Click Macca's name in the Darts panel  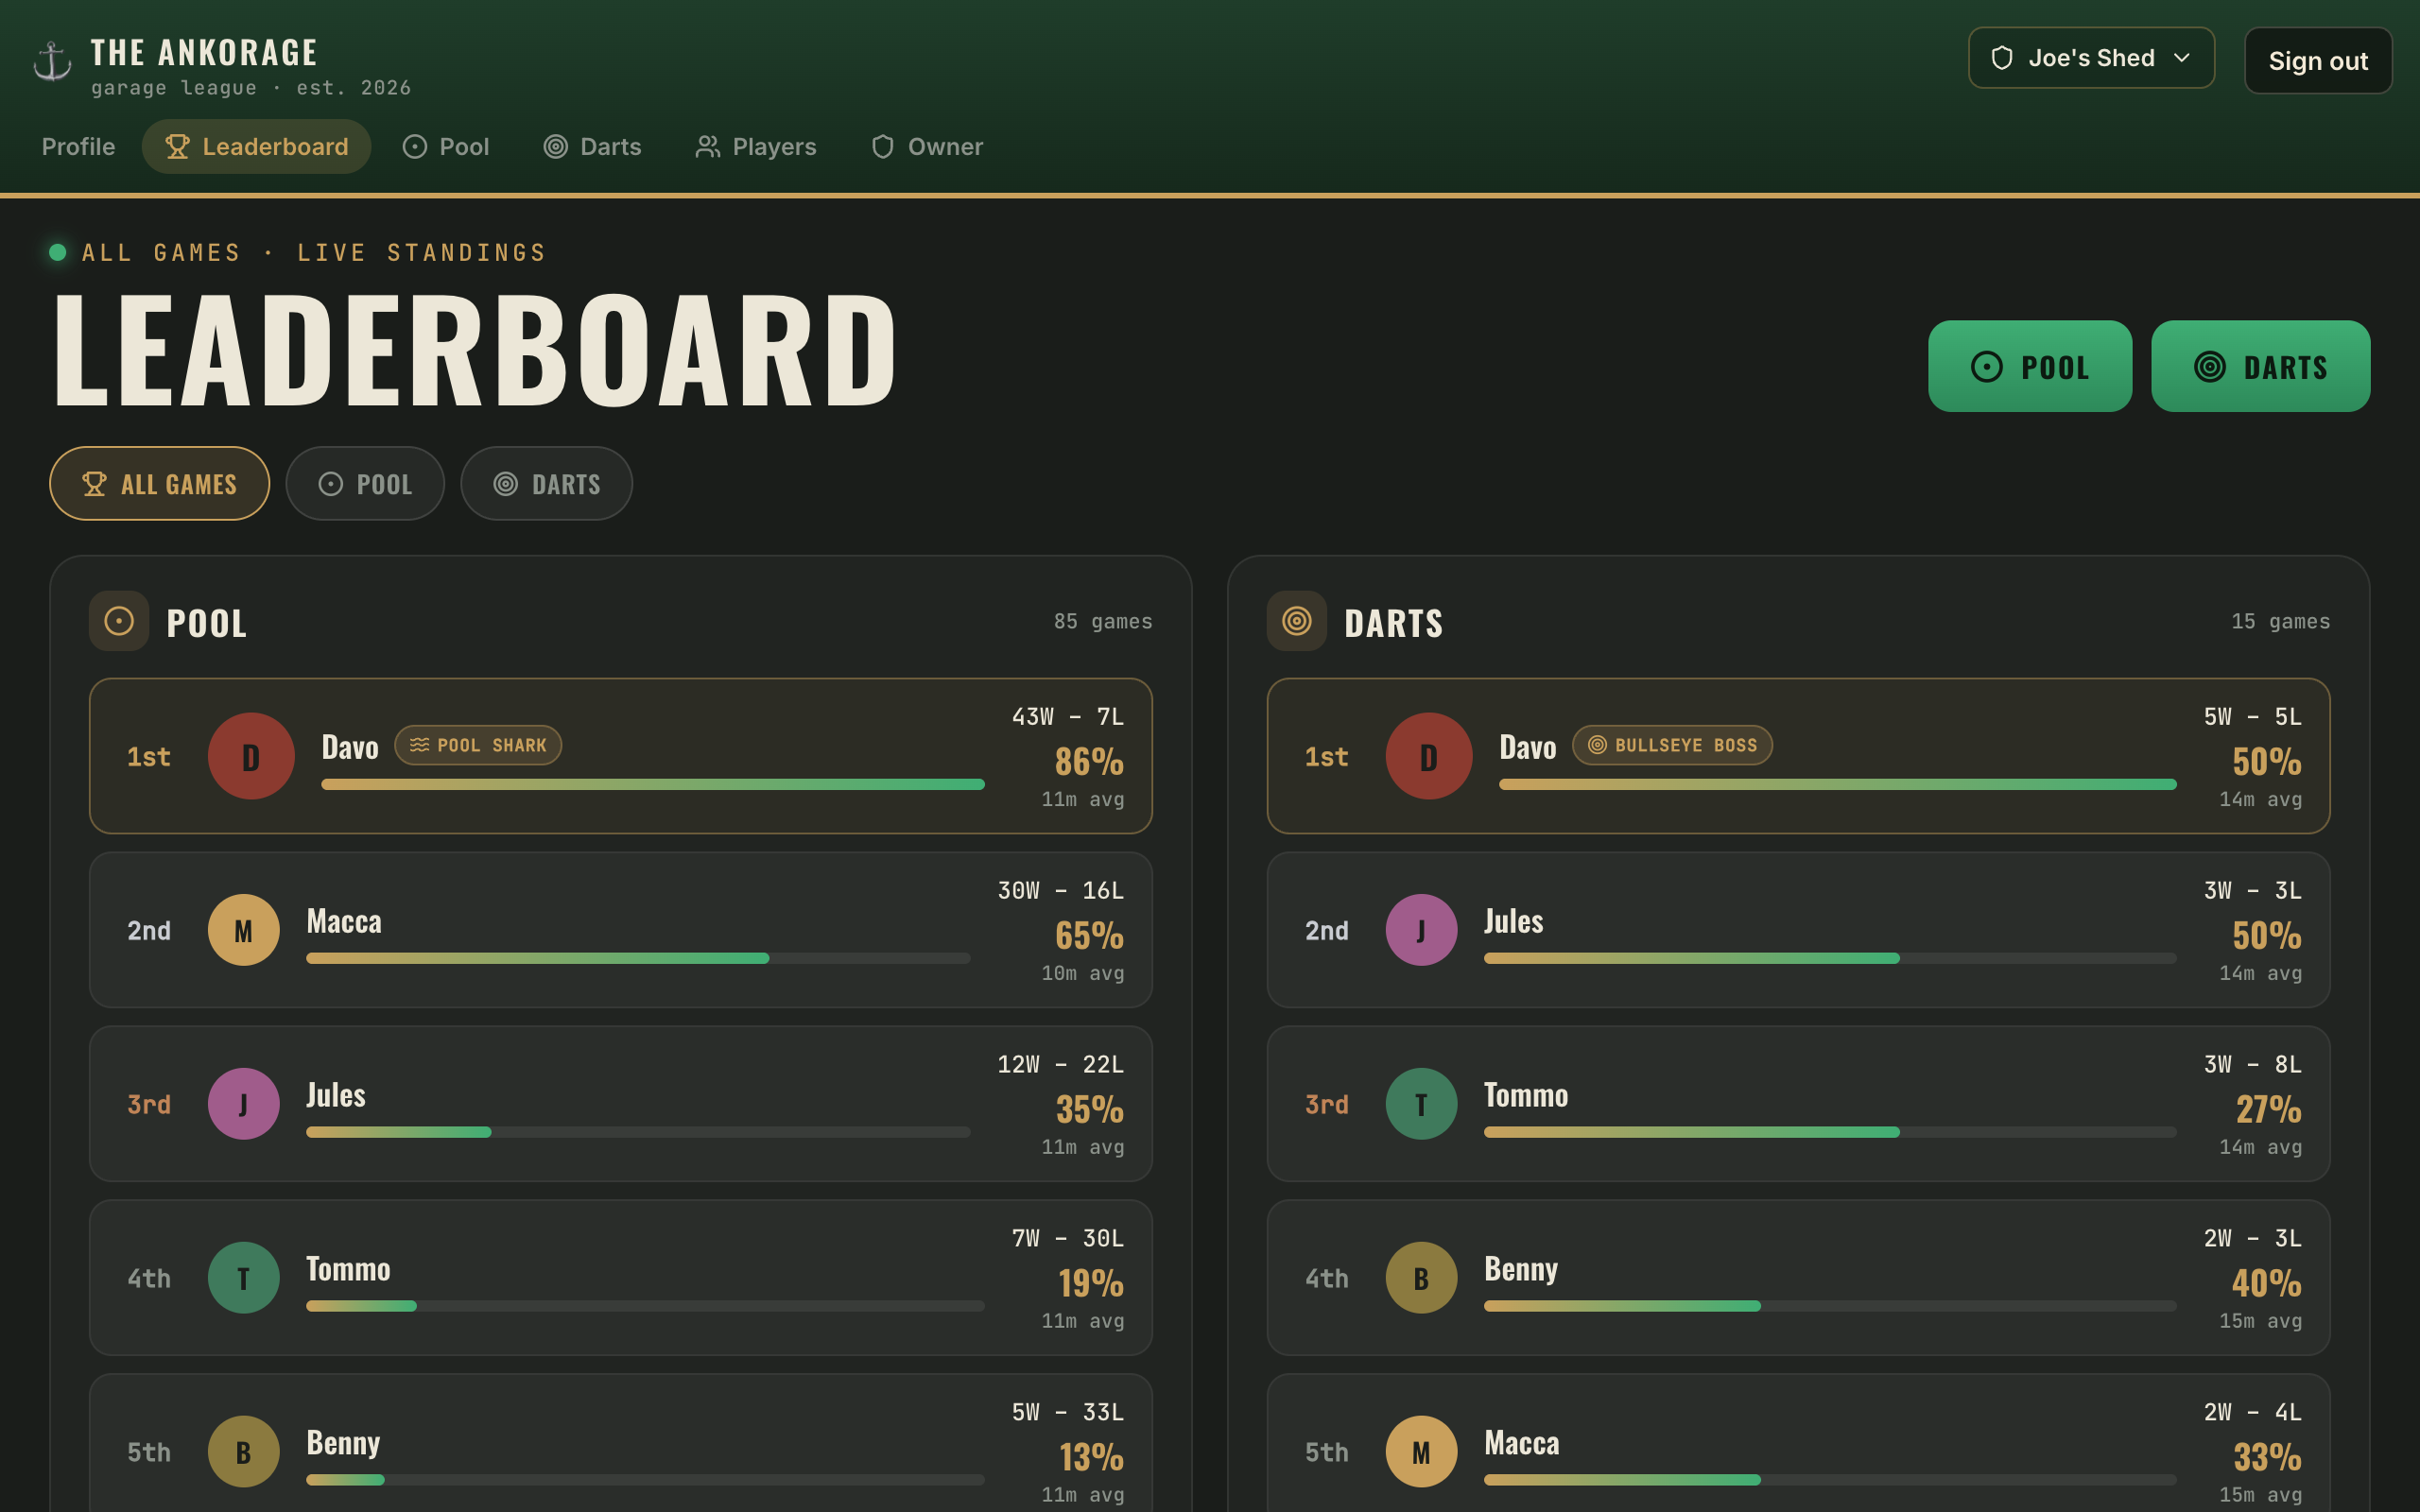point(1522,1443)
